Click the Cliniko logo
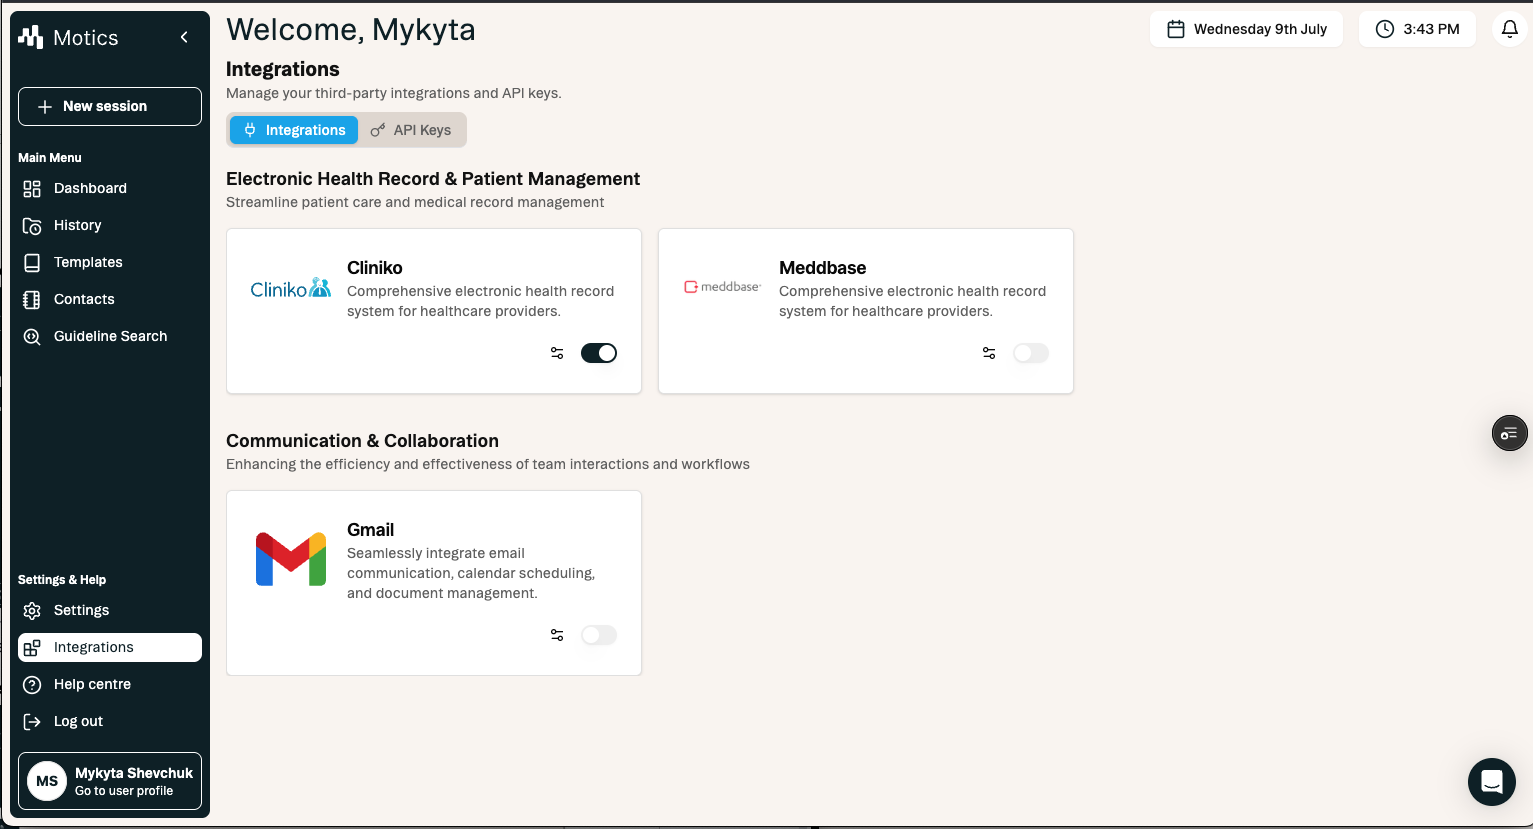The width and height of the screenshot is (1533, 829). [291, 288]
